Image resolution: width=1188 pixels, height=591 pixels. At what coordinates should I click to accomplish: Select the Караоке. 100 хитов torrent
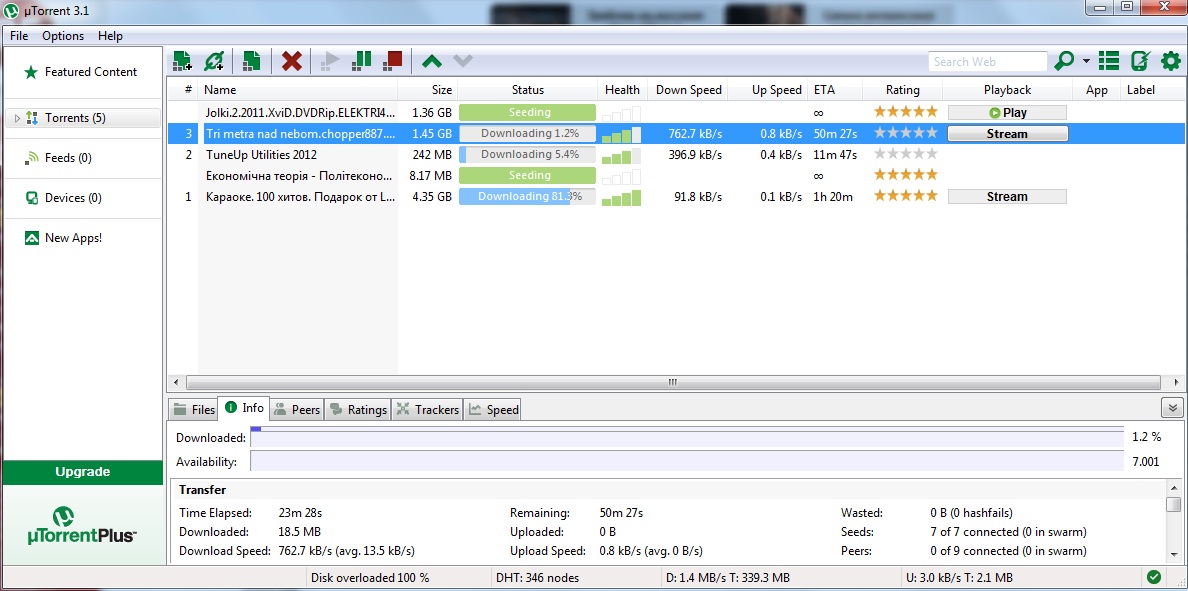676,197
